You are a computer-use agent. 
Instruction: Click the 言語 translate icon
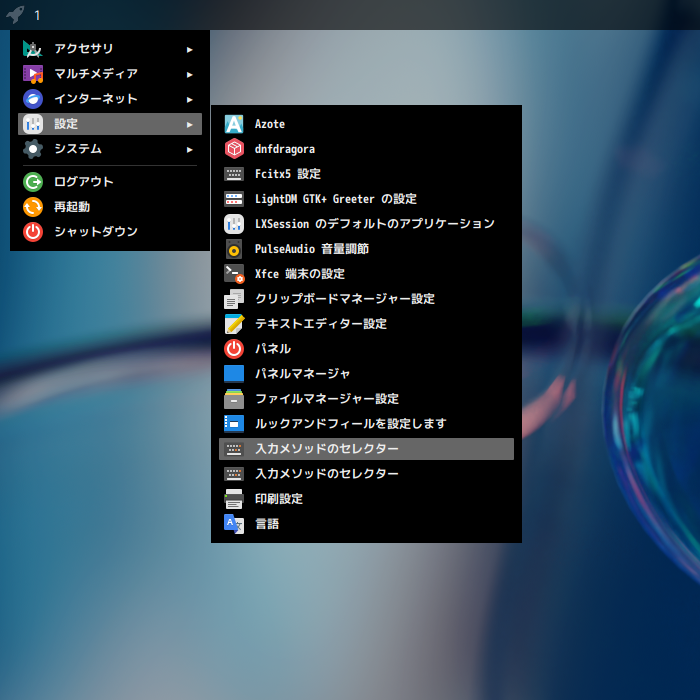tap(234, 524)
